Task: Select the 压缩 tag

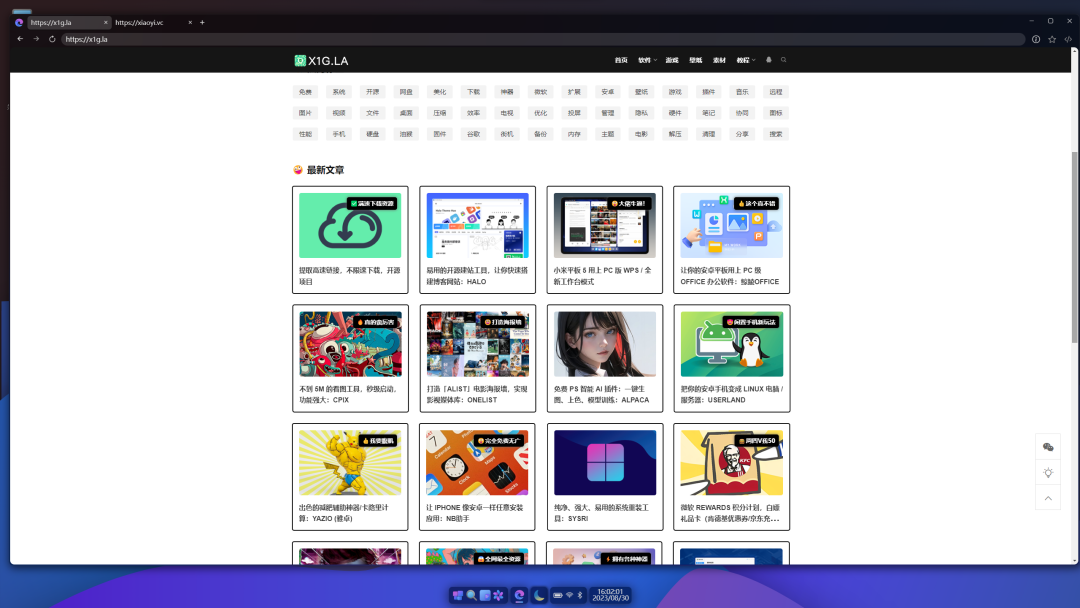Action: click(x=439, y=113)
